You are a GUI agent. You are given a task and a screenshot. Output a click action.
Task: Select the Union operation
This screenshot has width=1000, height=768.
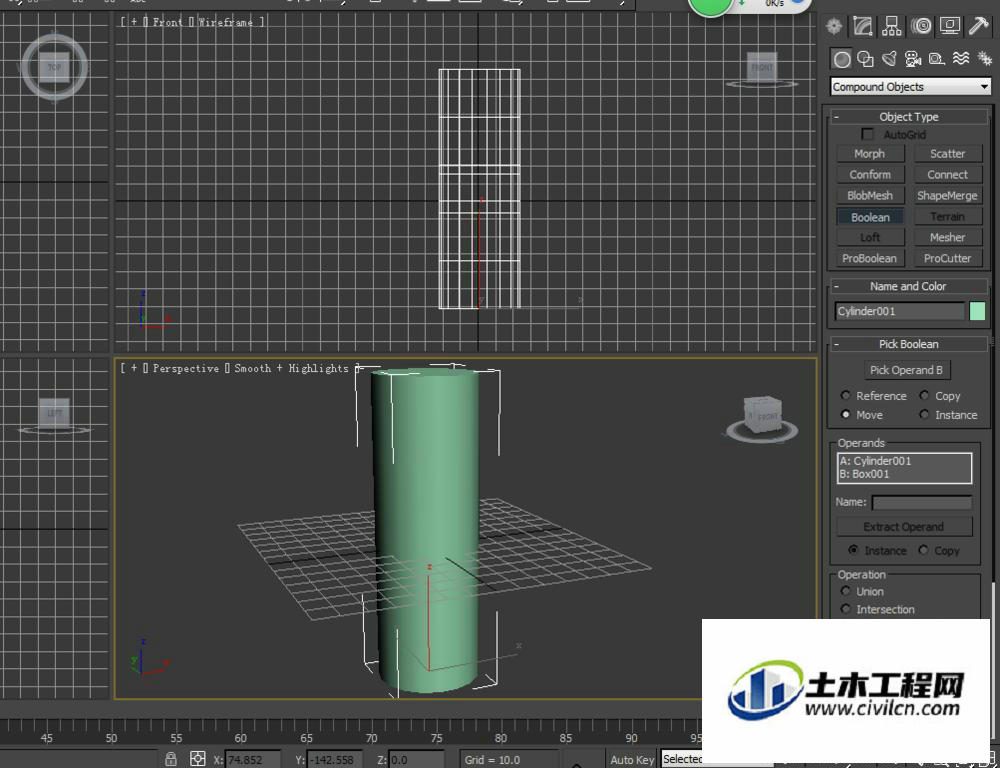click(x=846, y=591)
